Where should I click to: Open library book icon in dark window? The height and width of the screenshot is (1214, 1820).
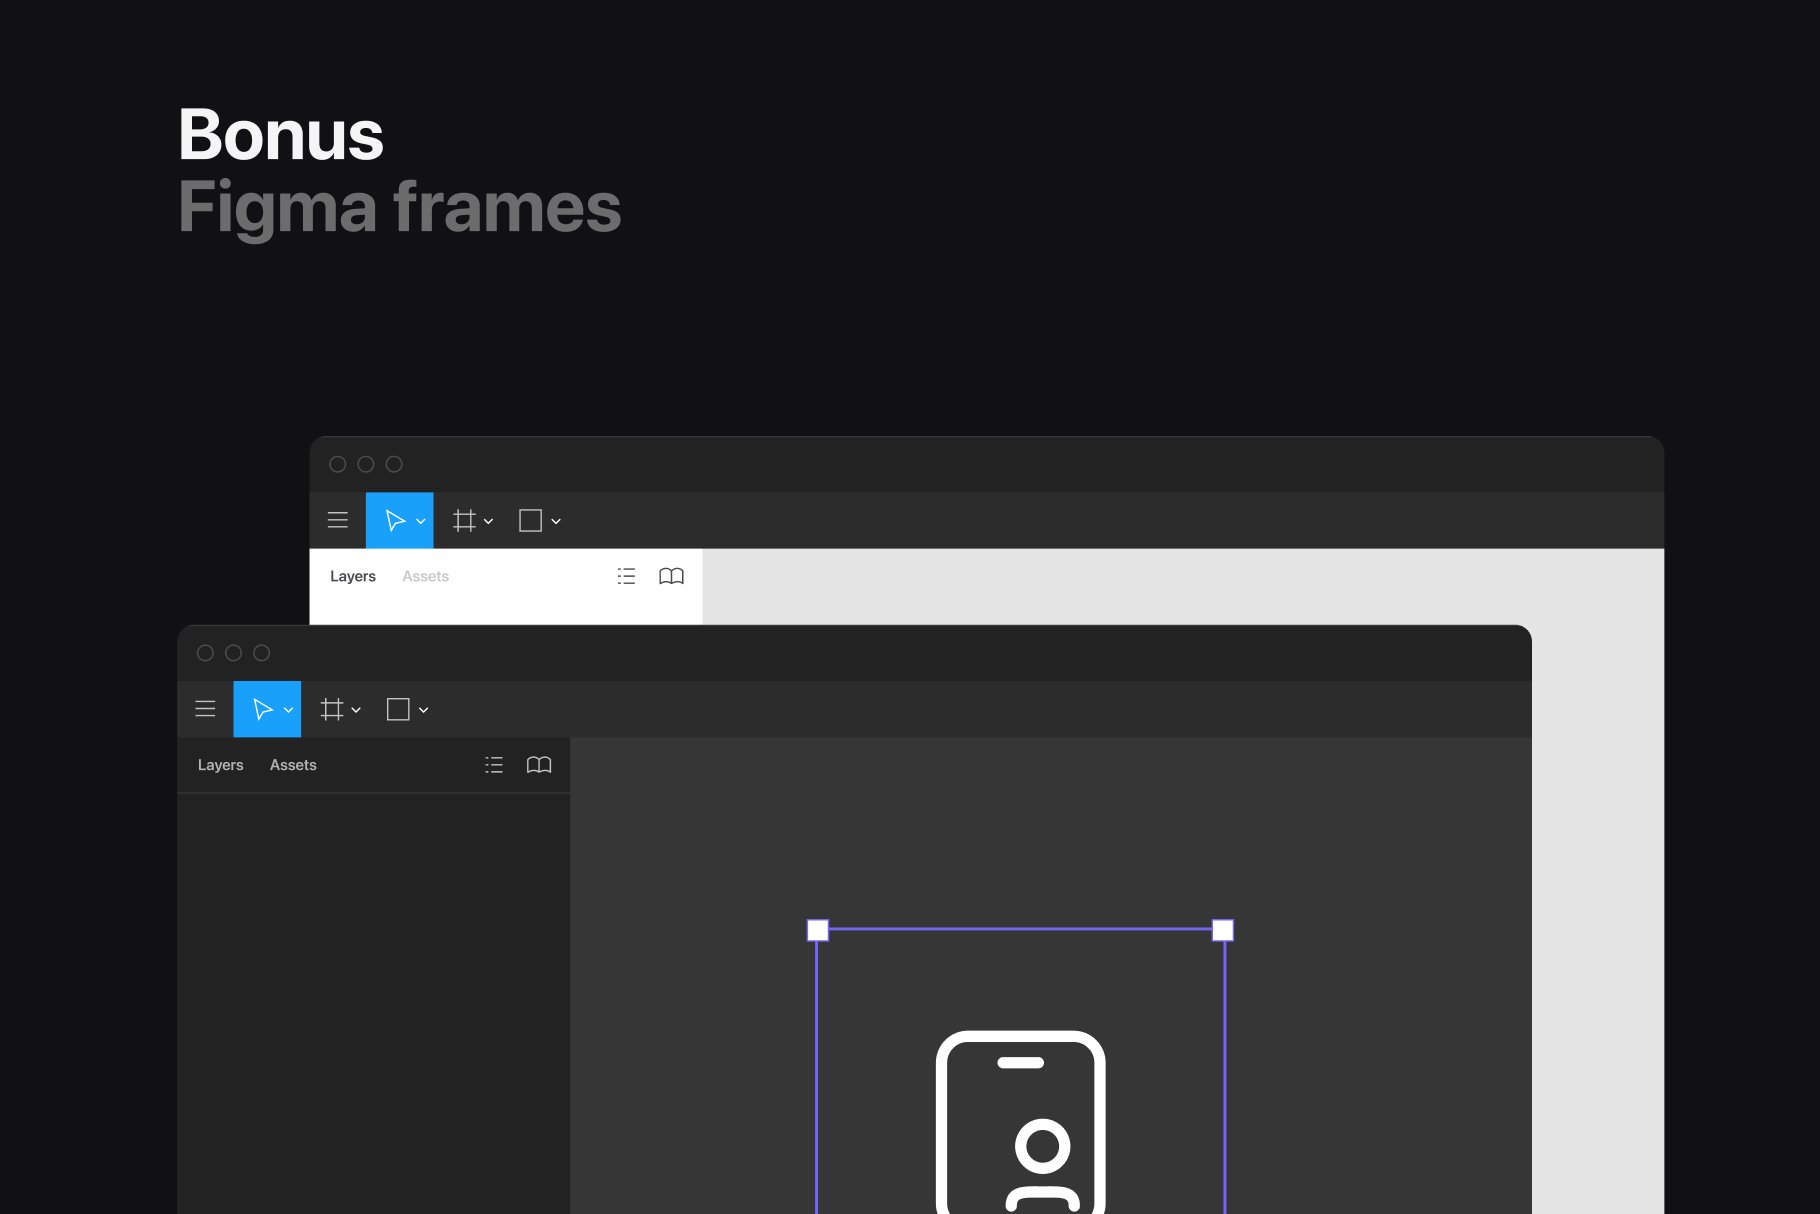click(539, 765)
